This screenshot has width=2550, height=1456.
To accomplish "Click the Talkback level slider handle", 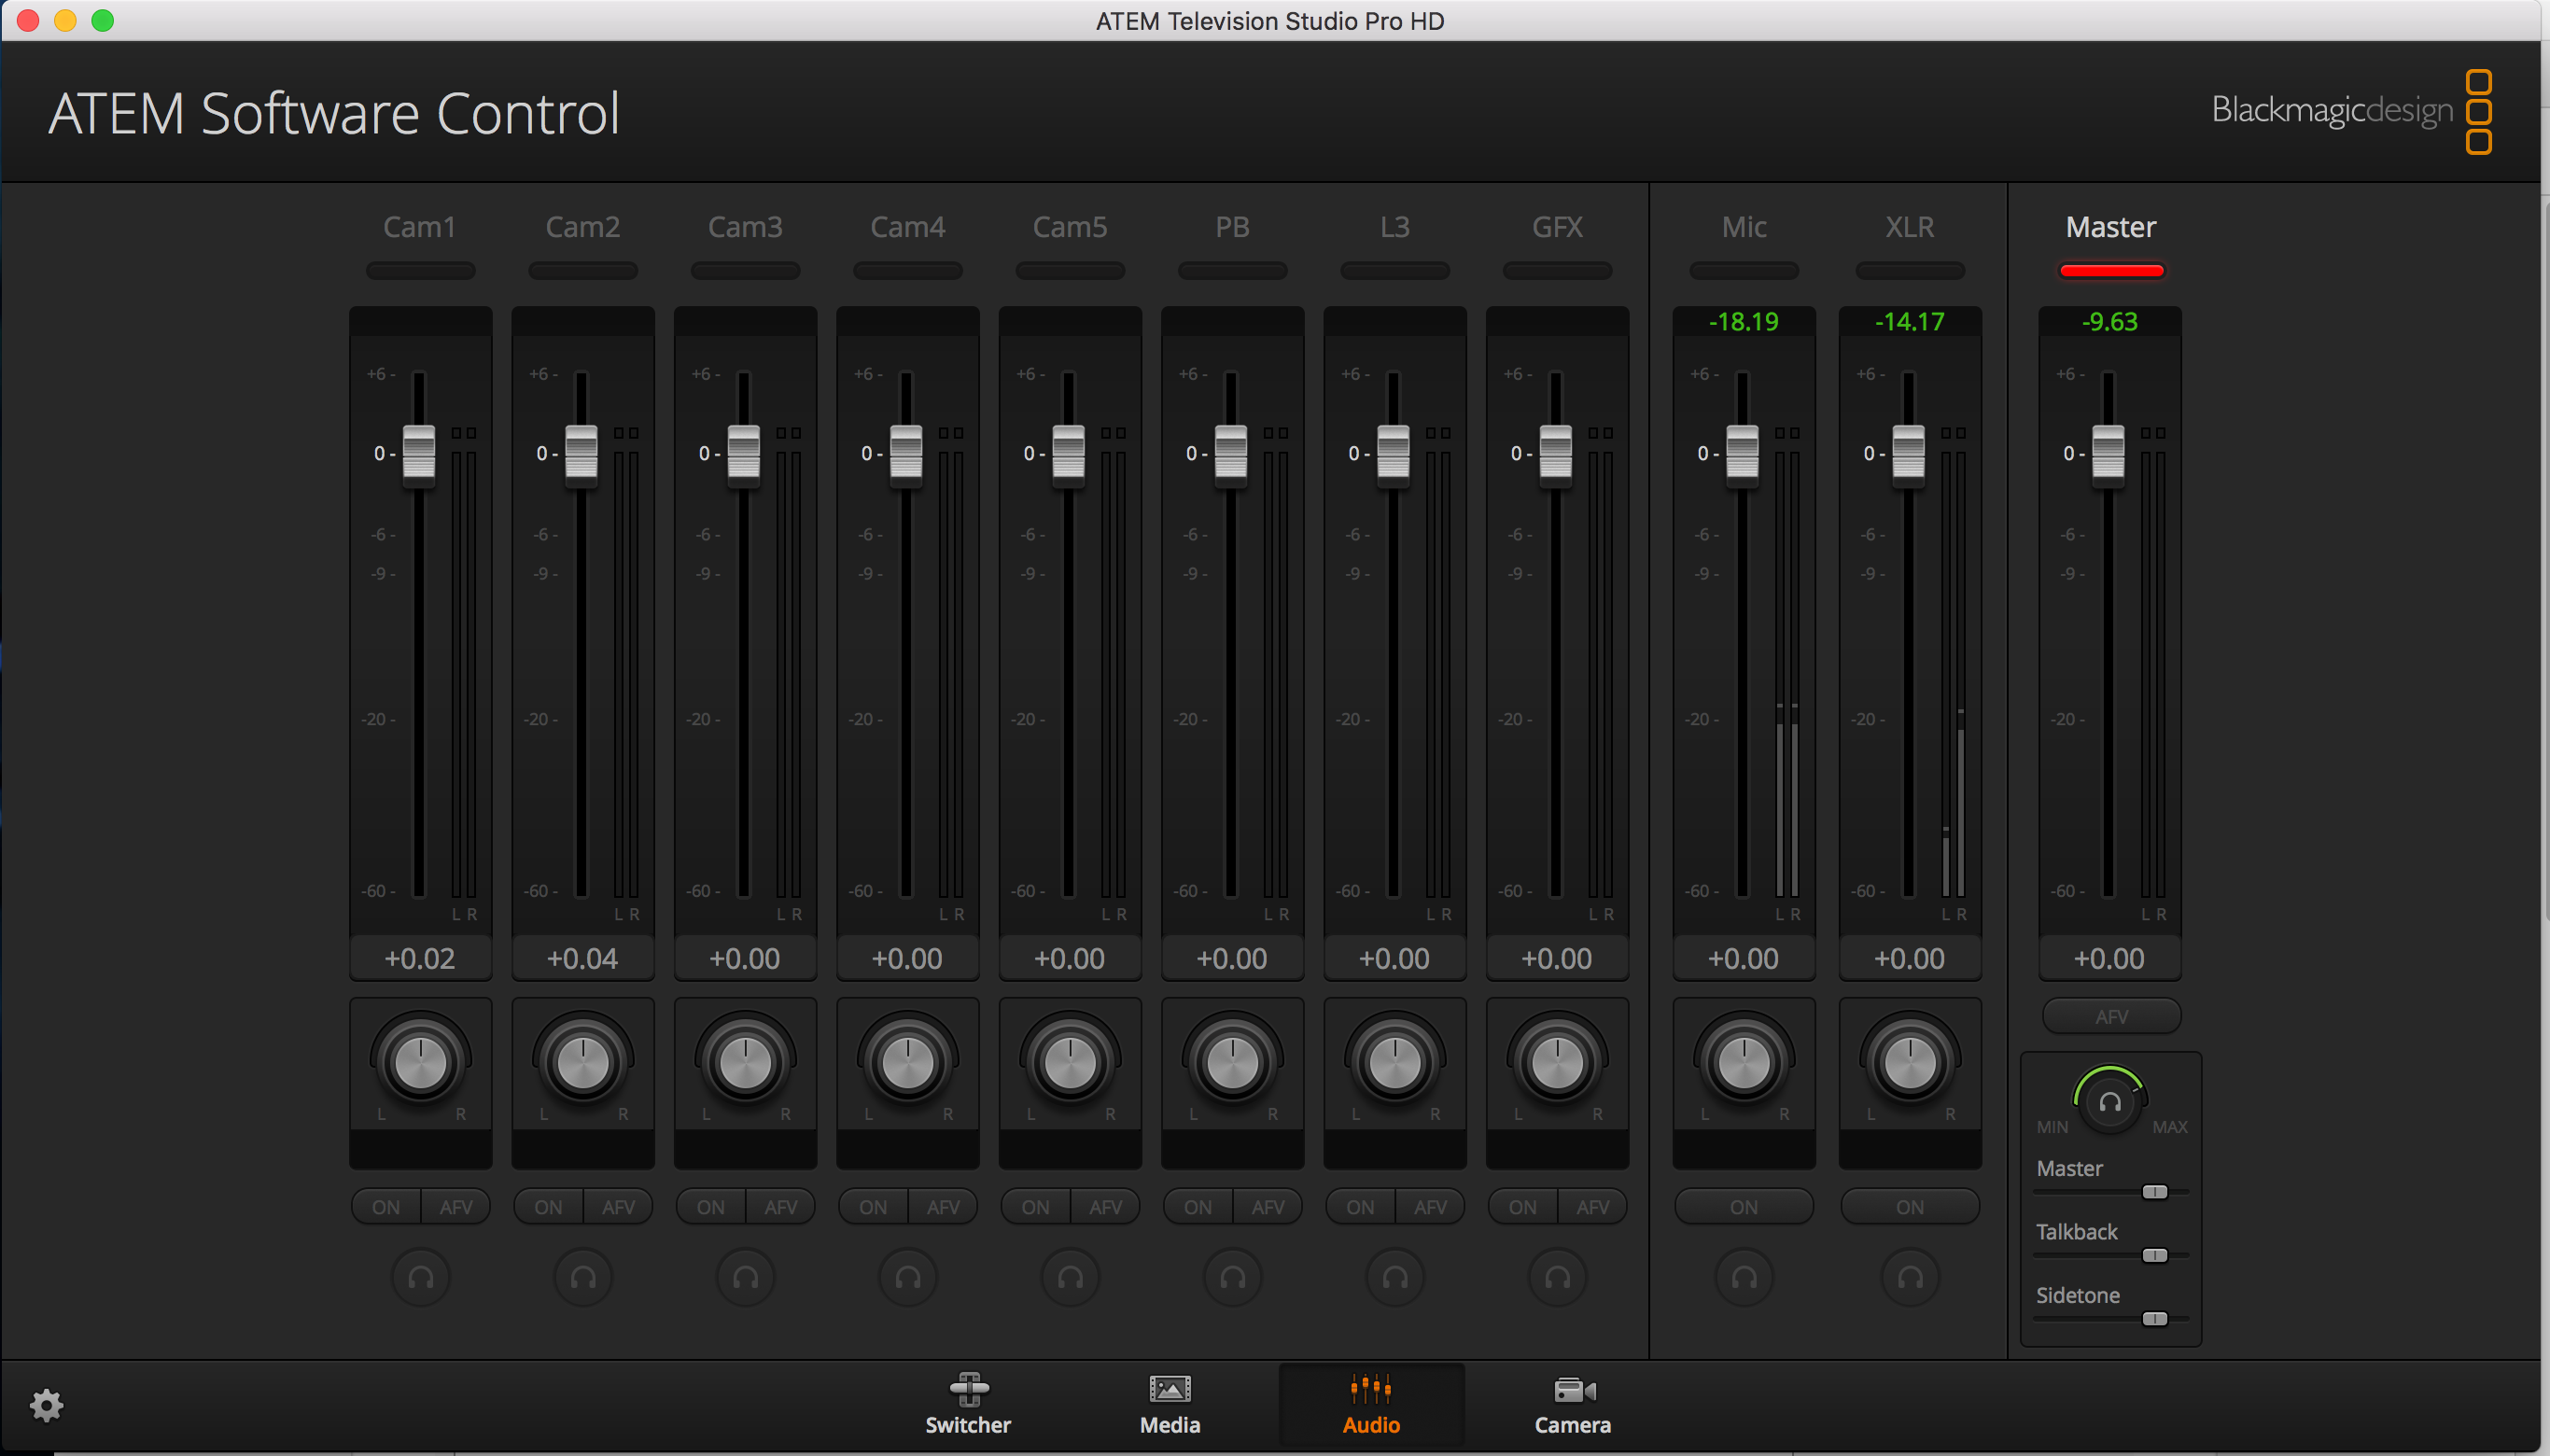I will coord(2155,1255).
